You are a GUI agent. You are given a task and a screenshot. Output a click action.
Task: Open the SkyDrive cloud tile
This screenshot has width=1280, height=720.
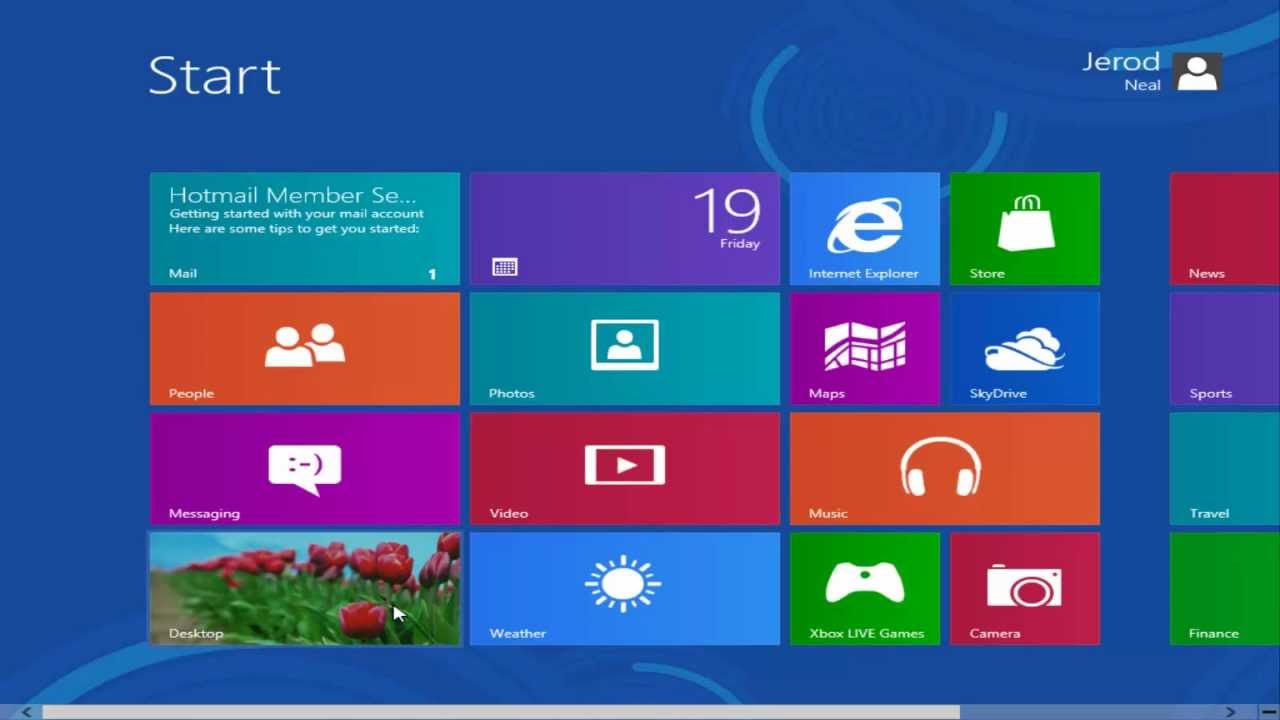point(1025,349)
